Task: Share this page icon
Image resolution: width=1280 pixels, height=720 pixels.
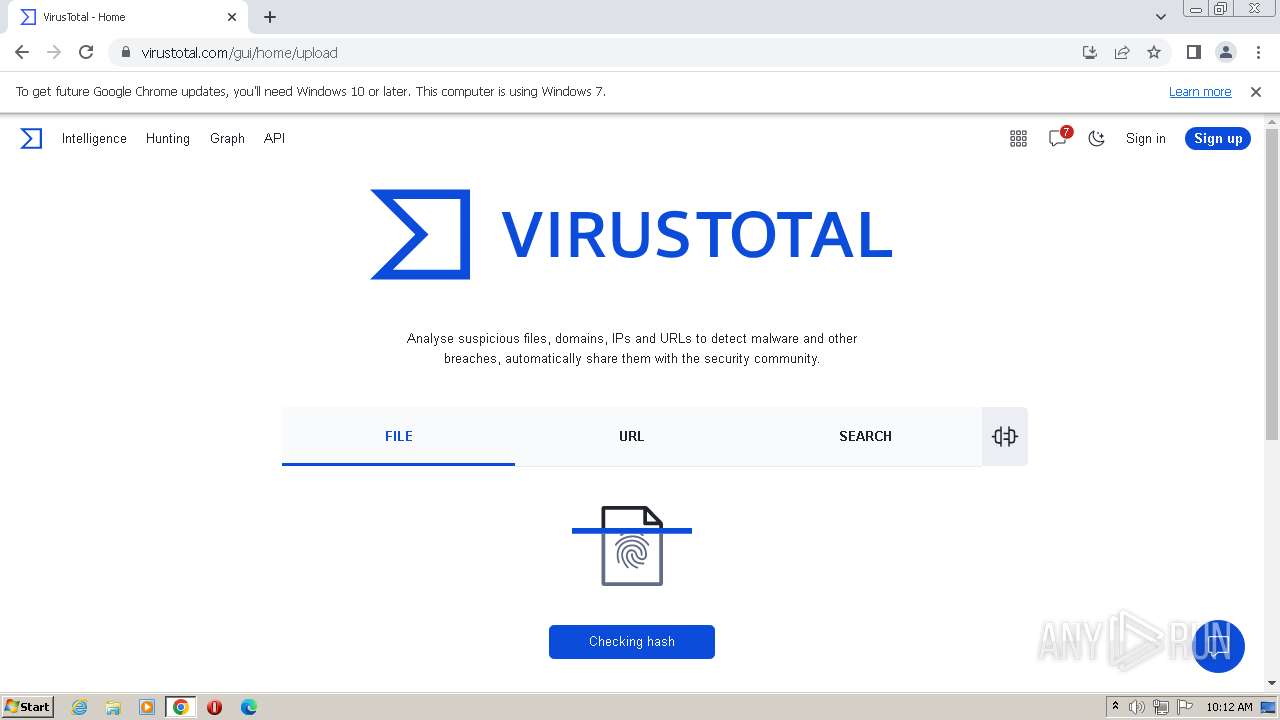Action: [1122, 52]
